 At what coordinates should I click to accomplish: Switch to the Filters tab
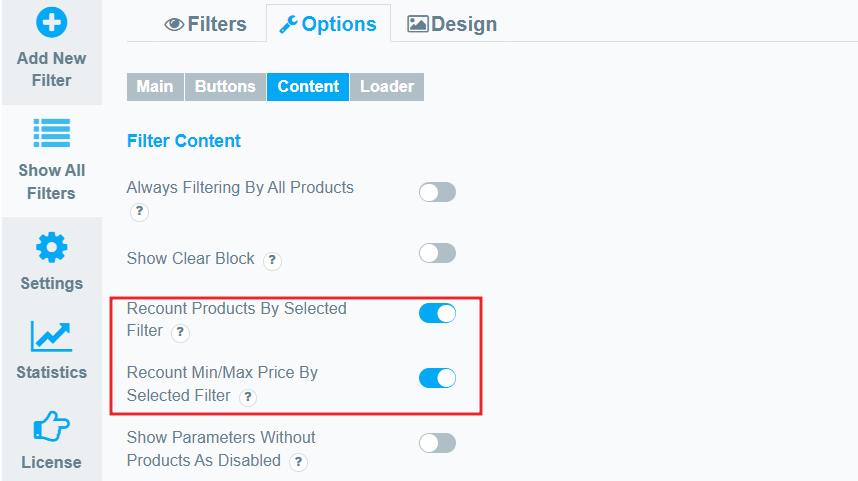206,24
